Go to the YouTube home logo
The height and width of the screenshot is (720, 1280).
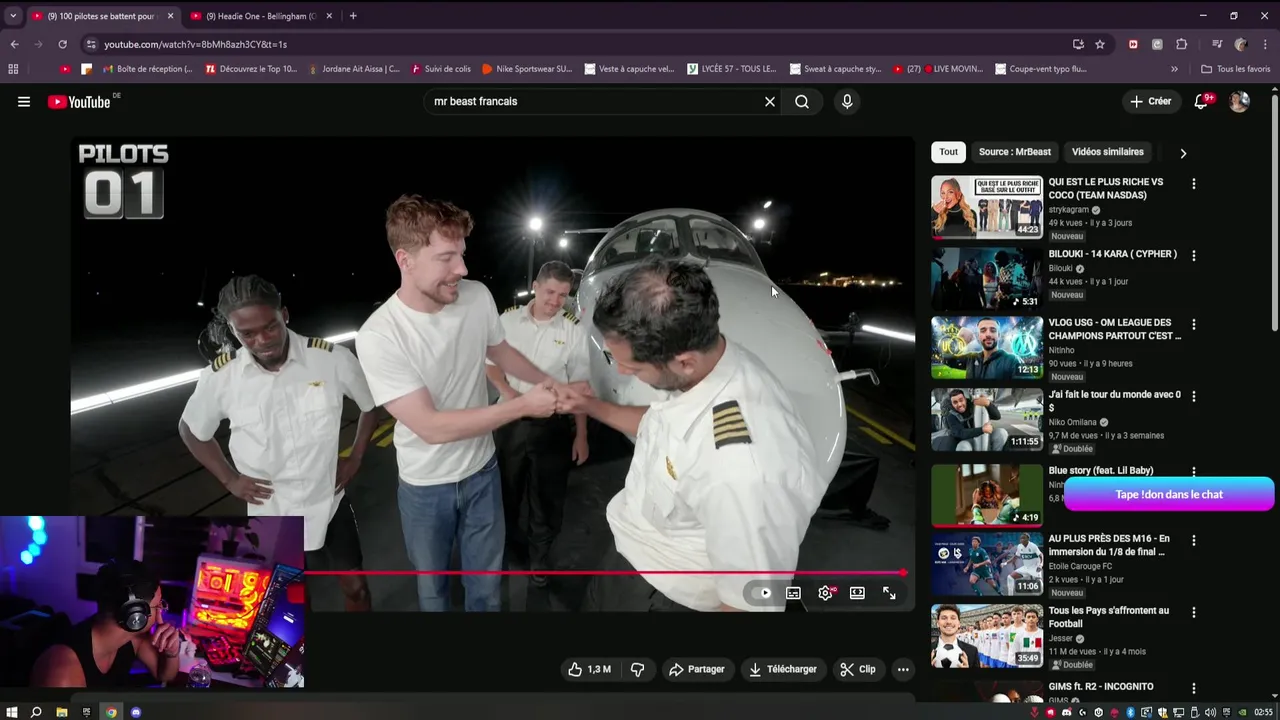pos(79,101)
